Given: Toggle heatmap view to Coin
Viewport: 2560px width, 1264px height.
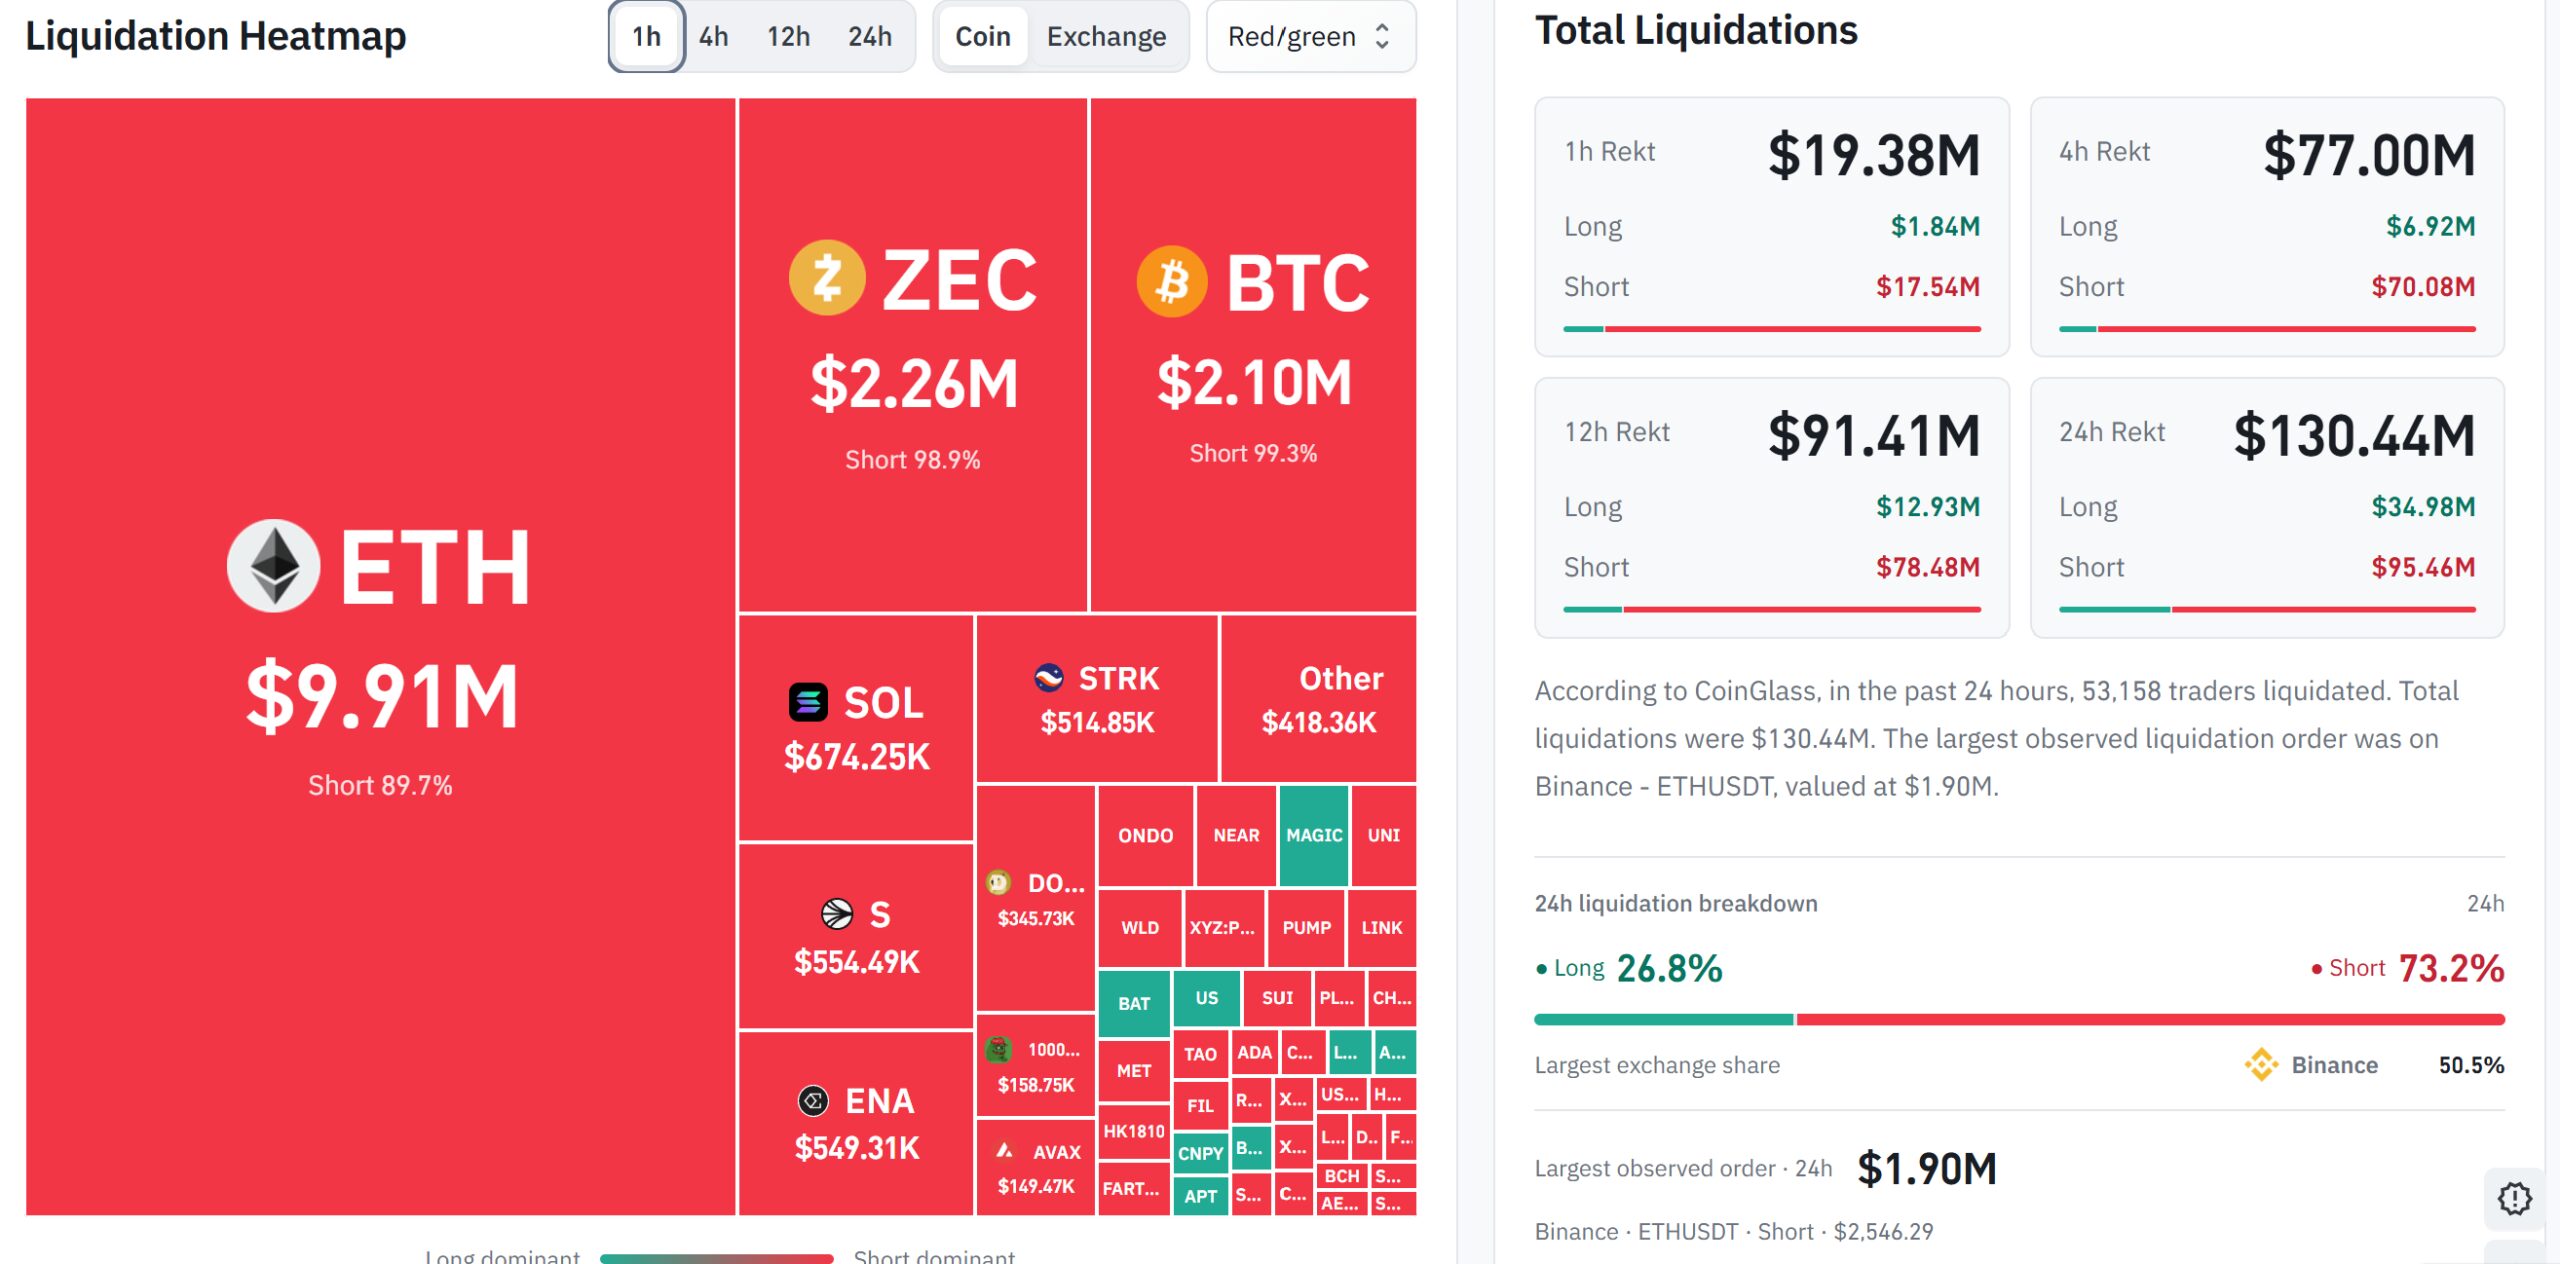Looking at the screenshot, I should click(983, 37).
